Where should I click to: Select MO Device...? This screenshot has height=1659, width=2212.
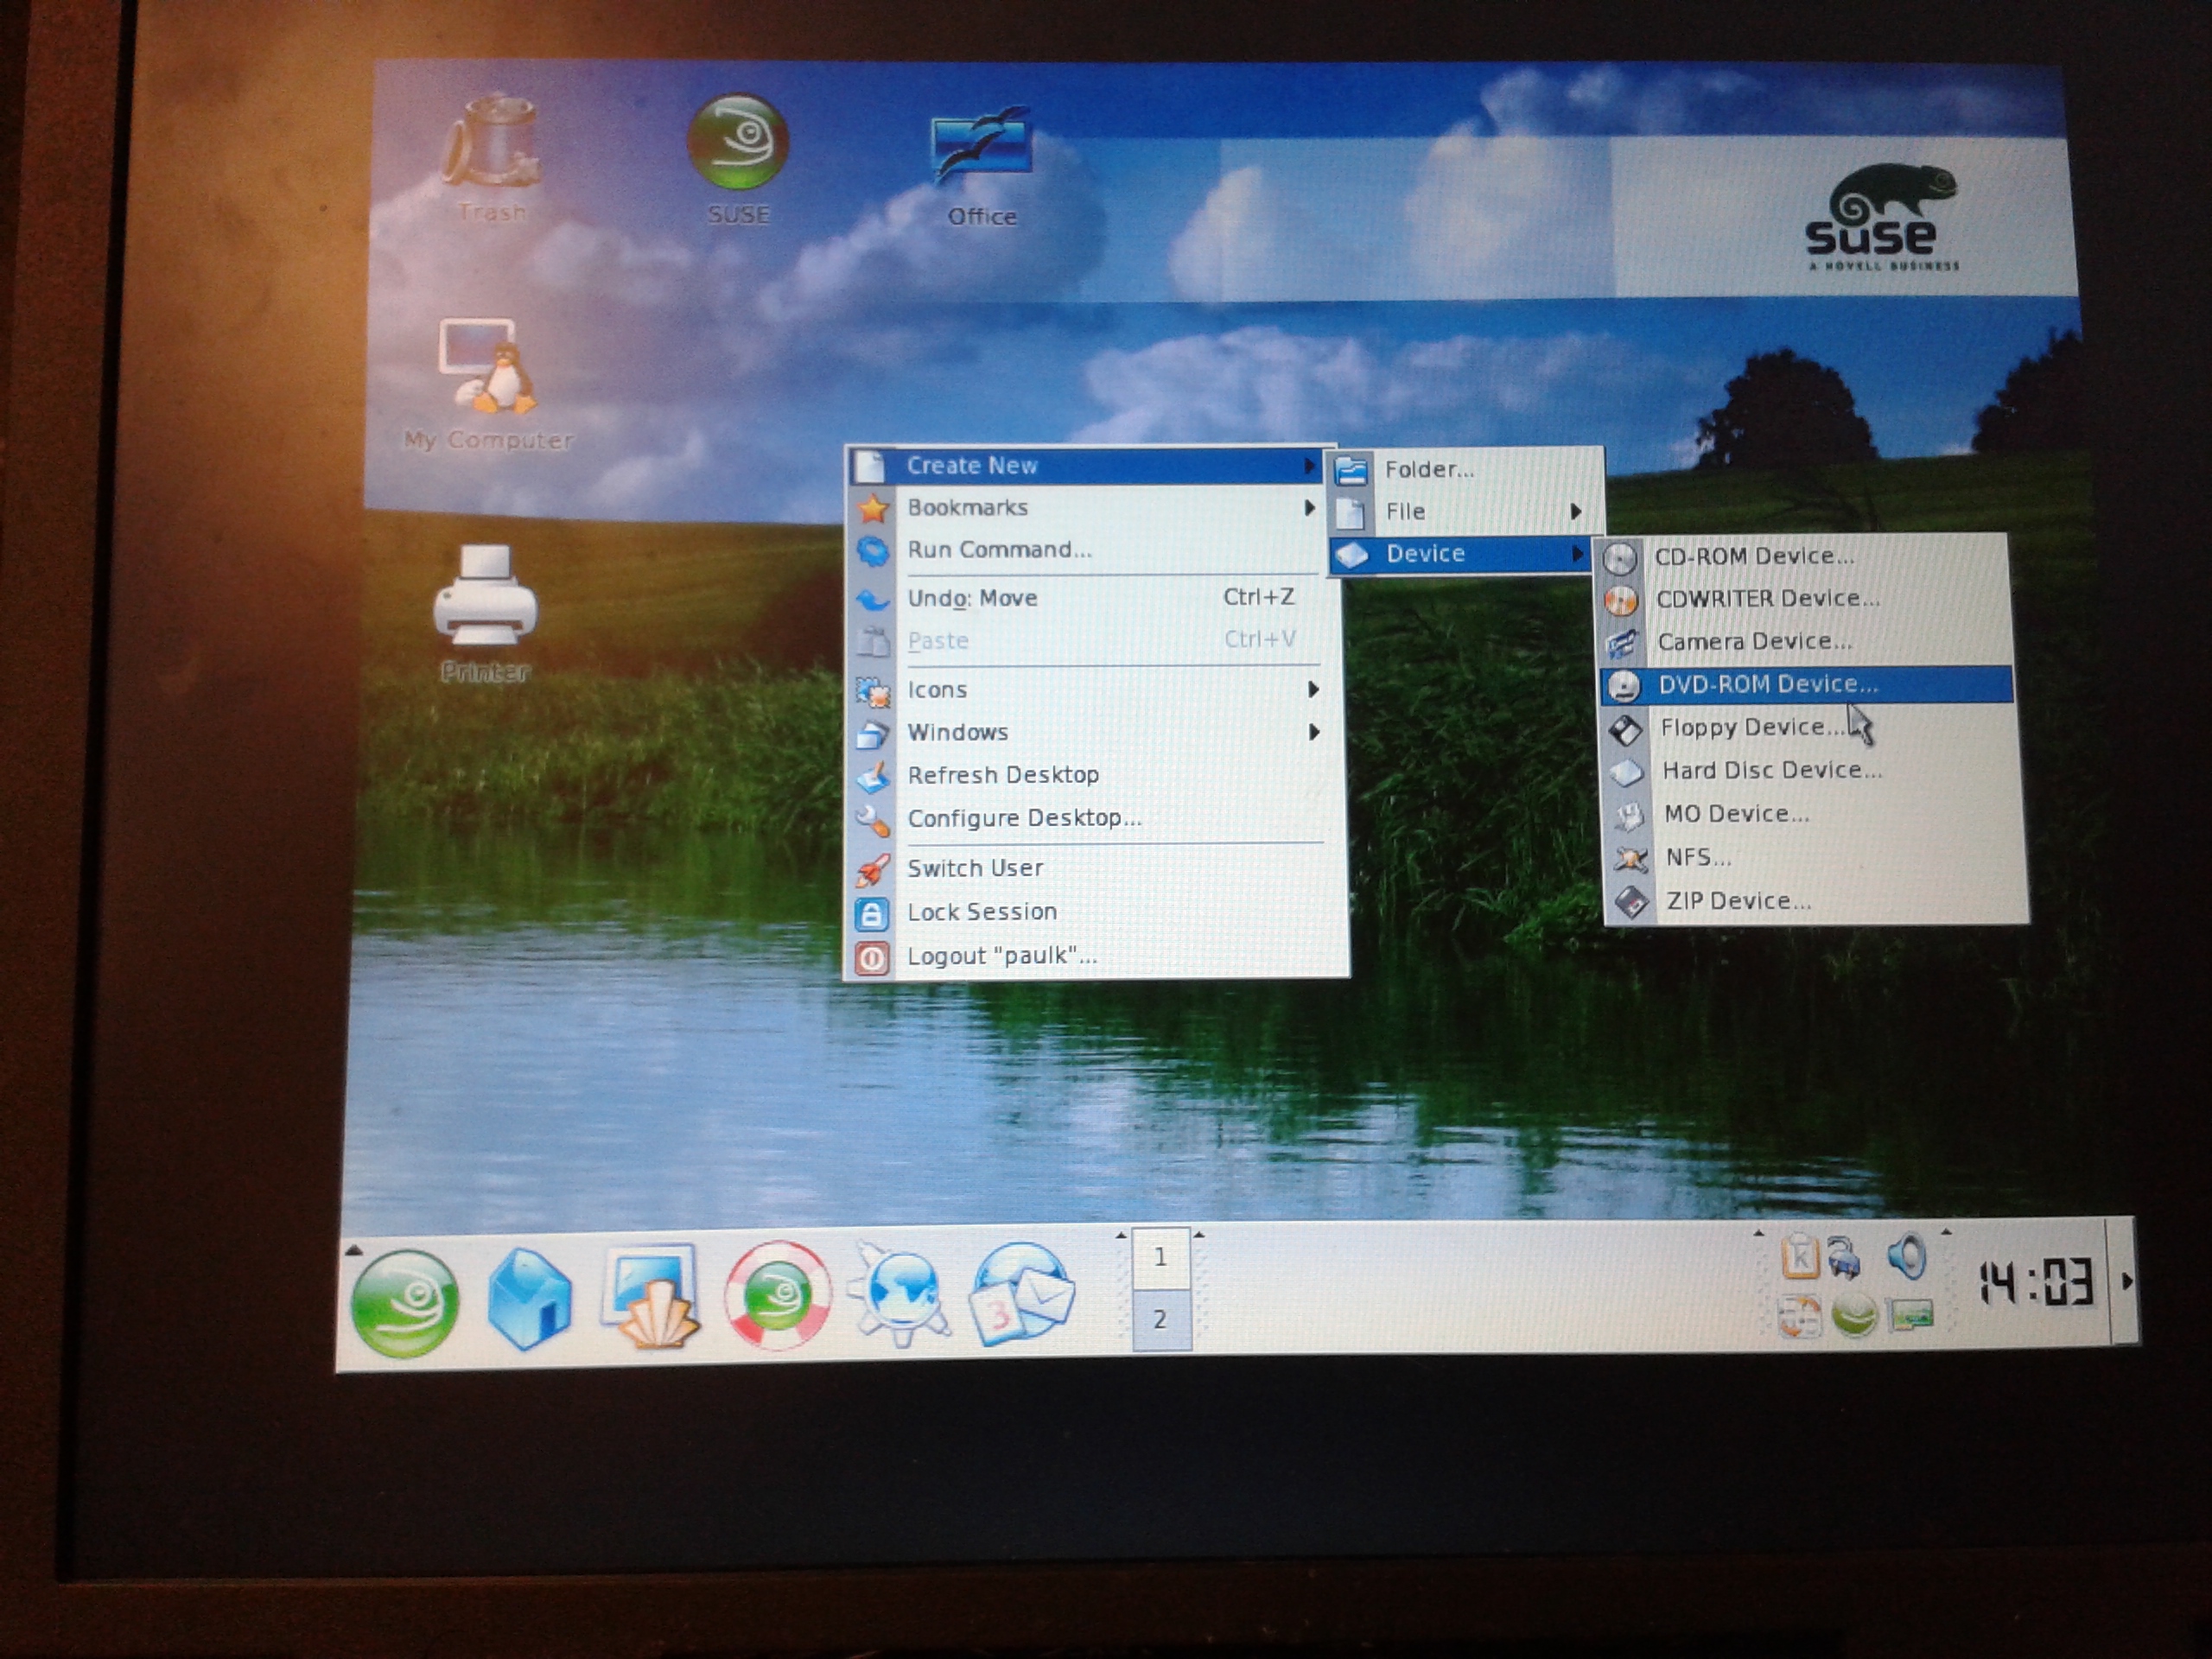coord(1814,814)
